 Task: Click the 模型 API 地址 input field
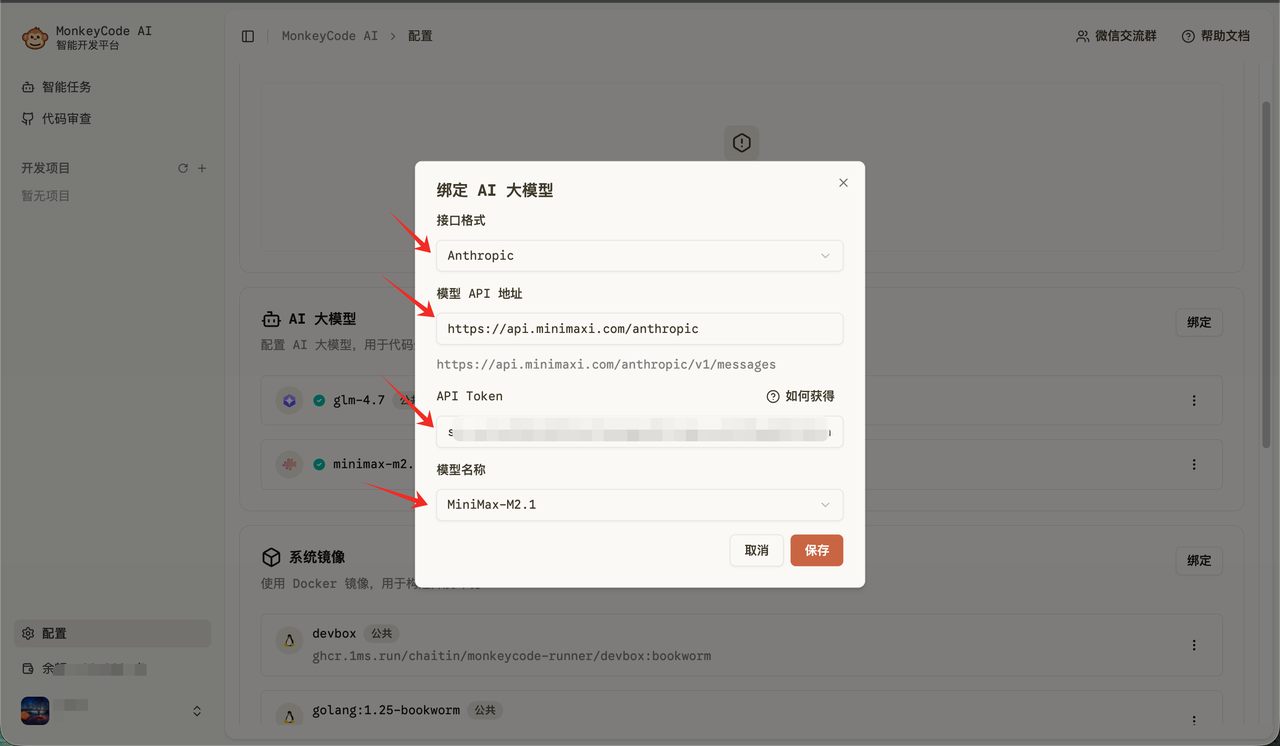pos(639,329)
